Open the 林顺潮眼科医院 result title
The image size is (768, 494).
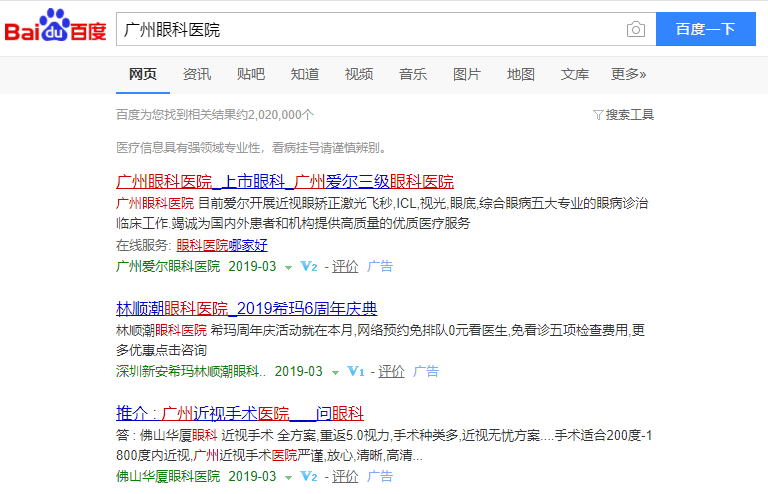(246, 308)
